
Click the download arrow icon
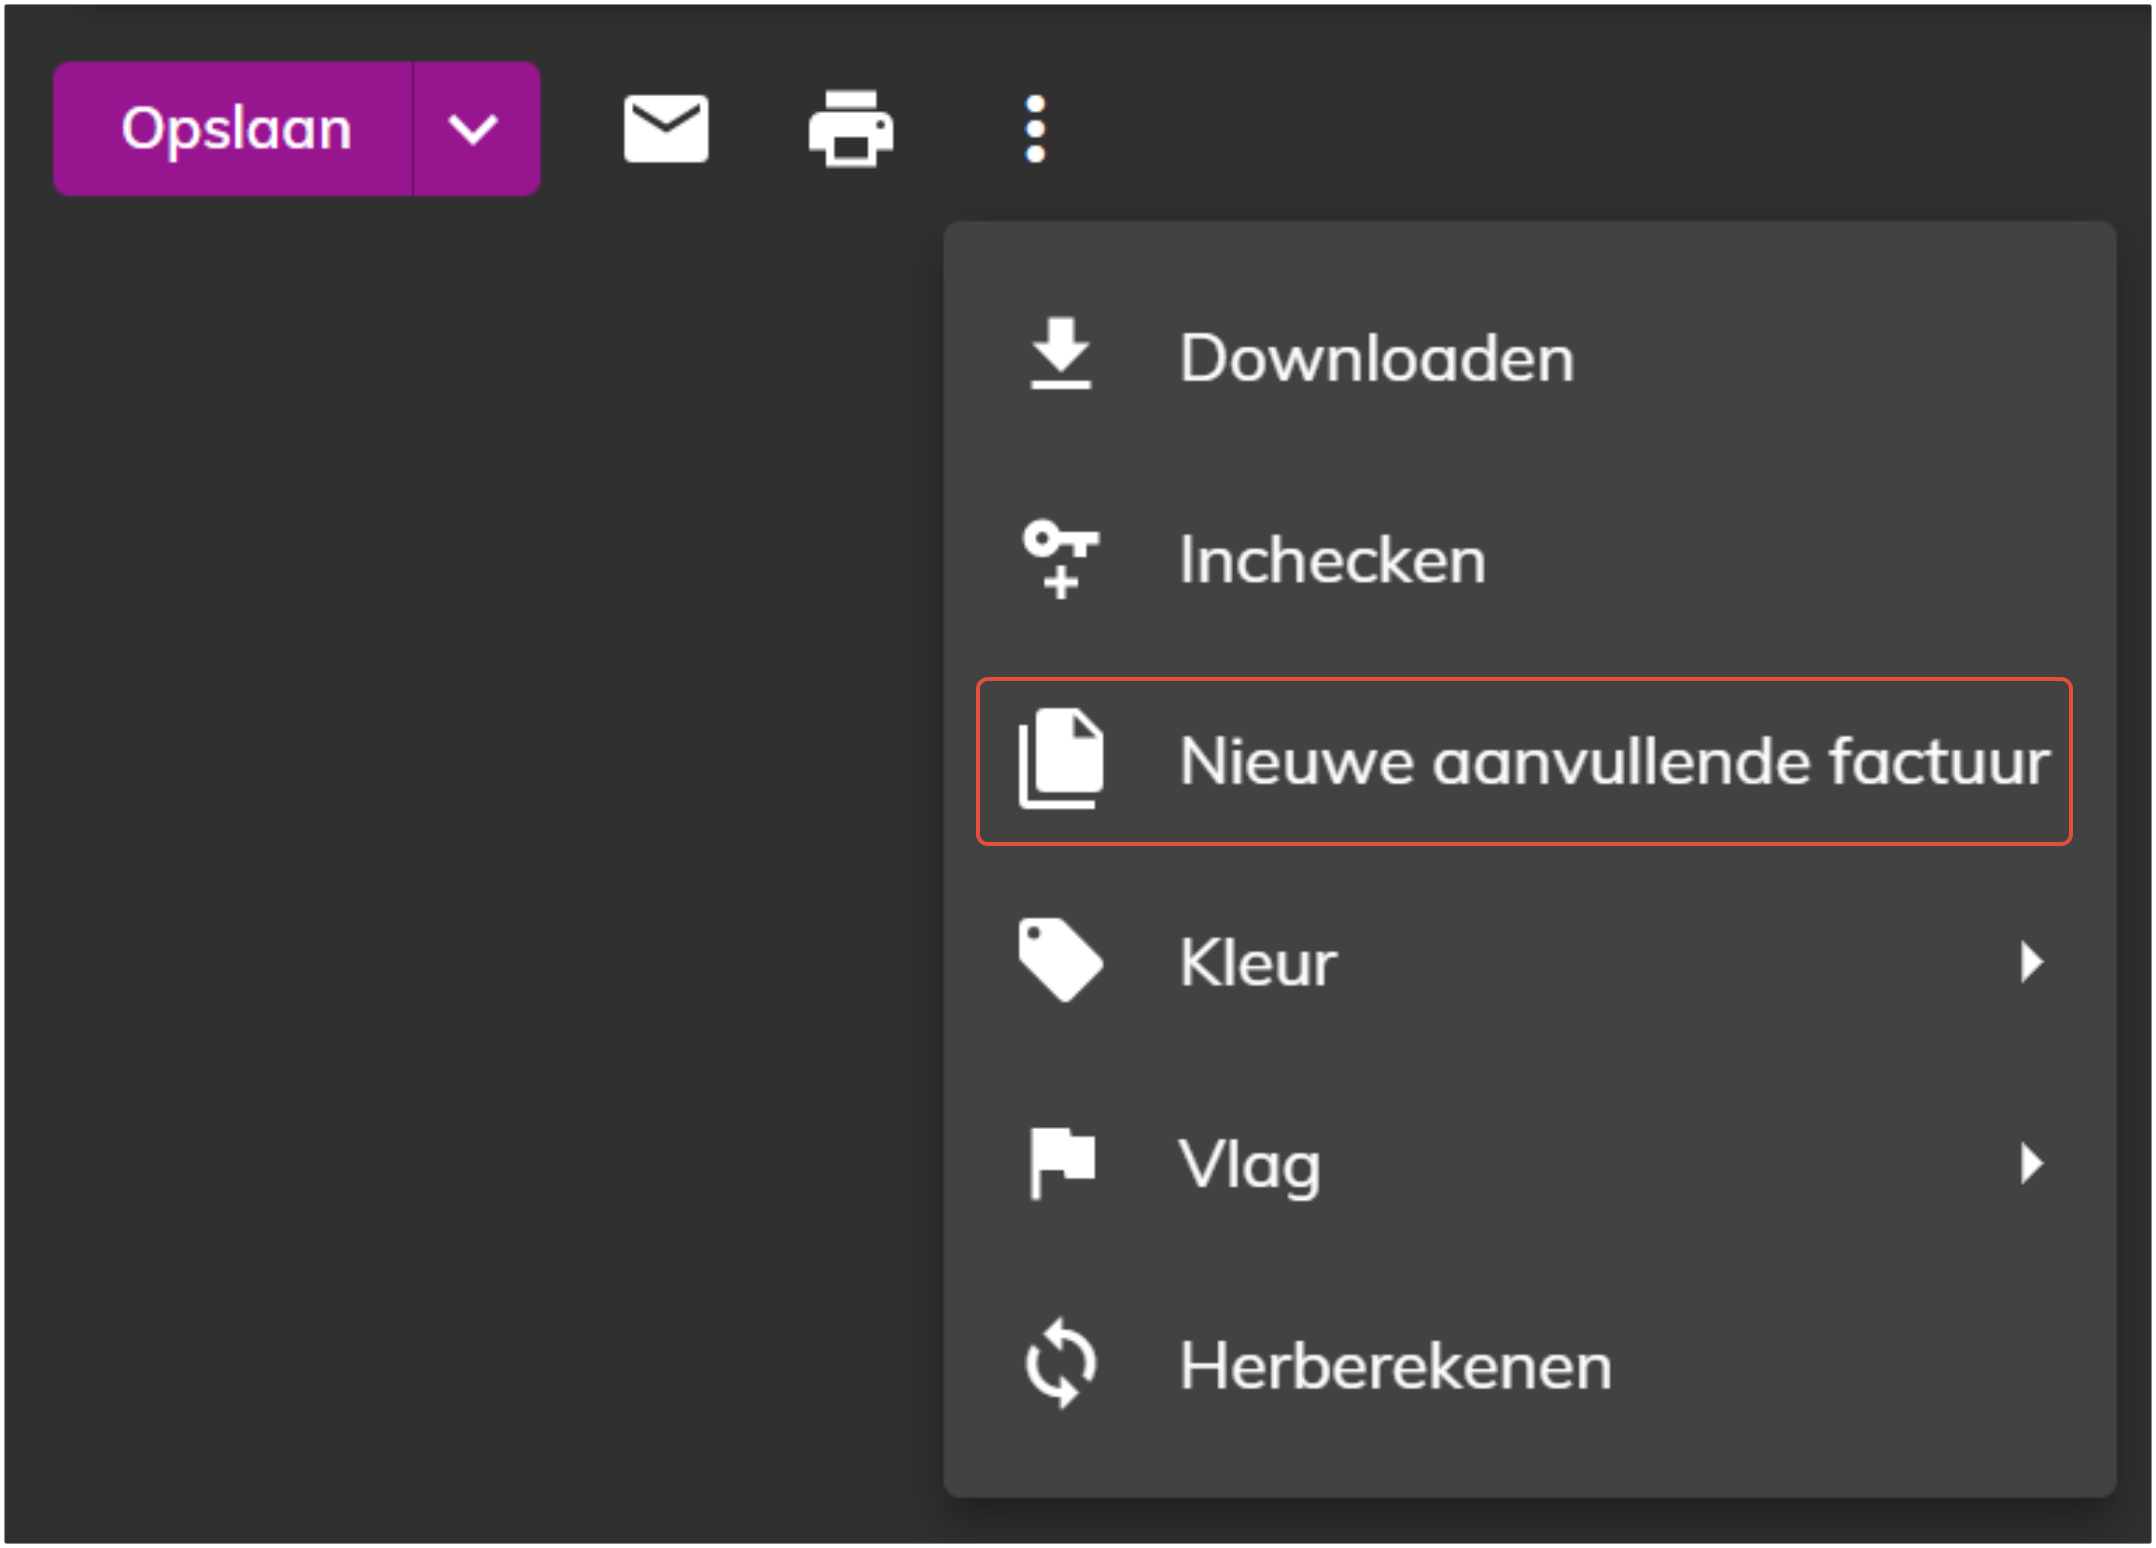pyautogui.click(x=1060, y=354)
